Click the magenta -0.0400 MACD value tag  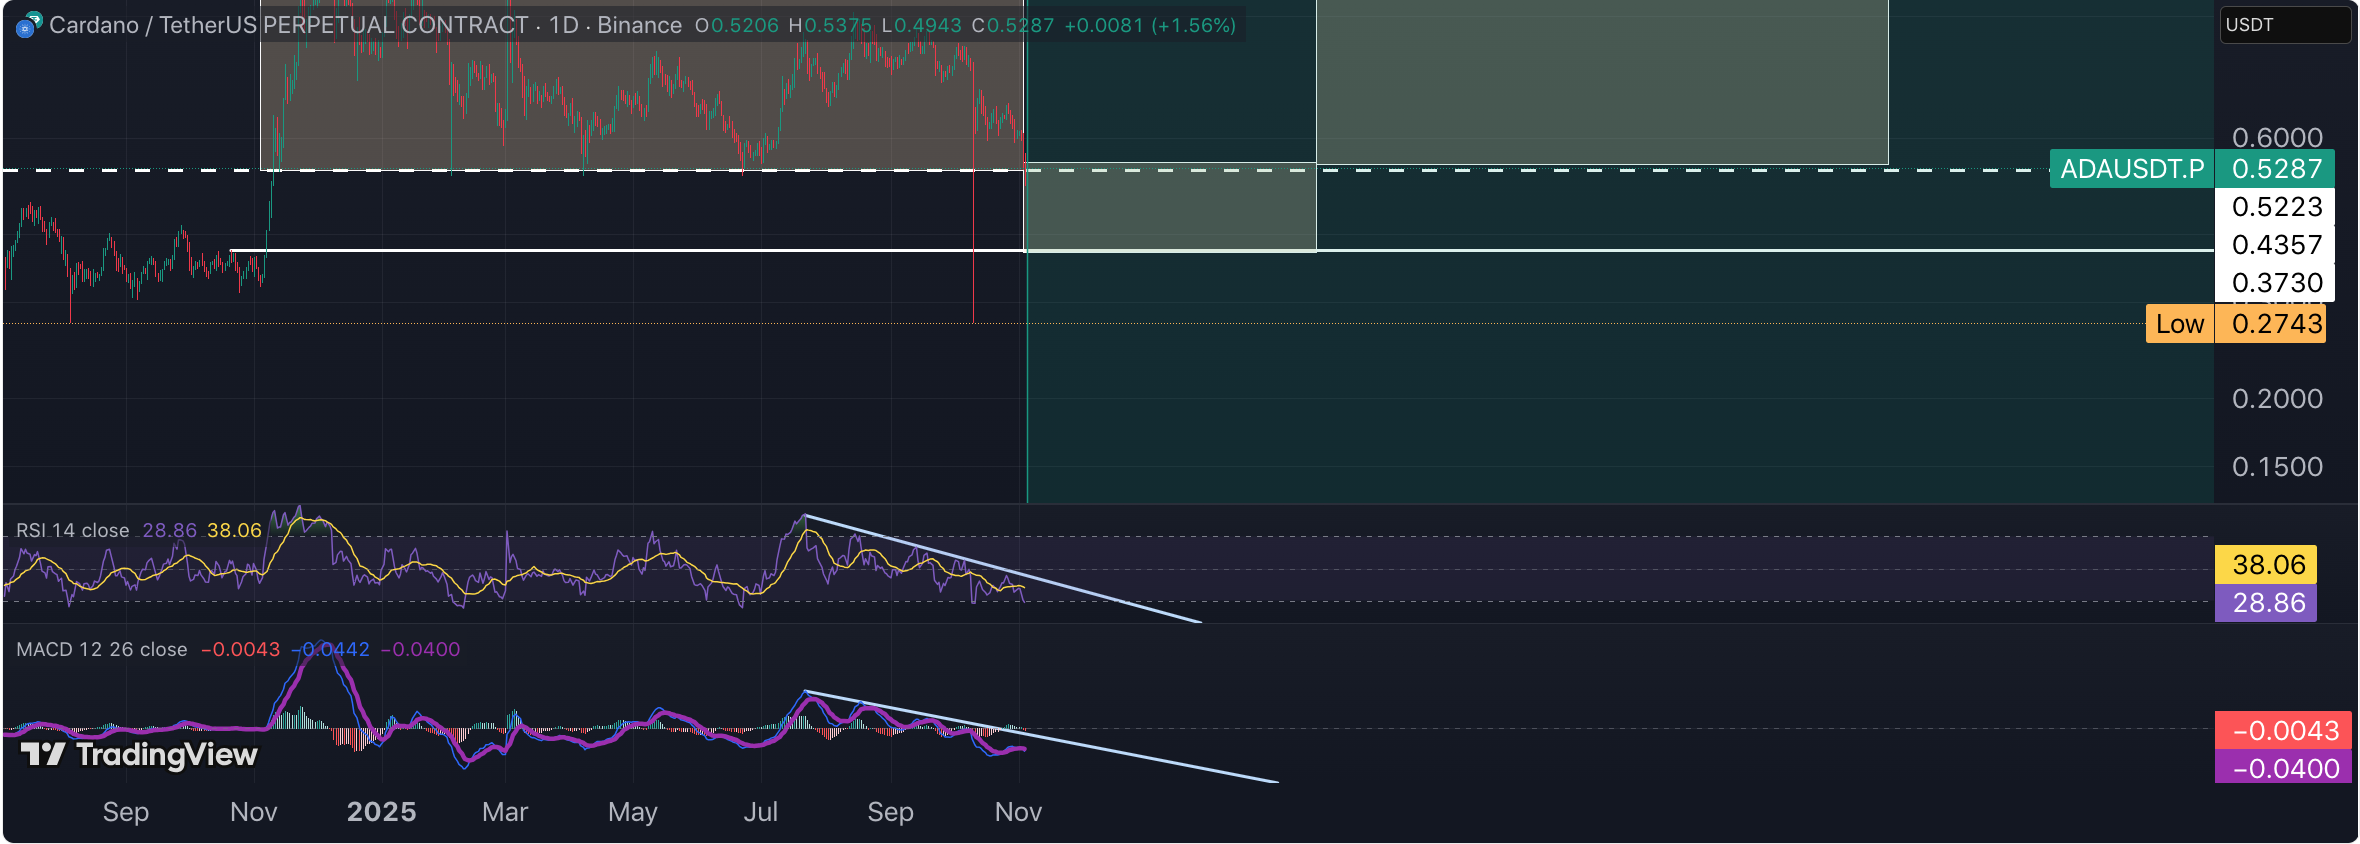click(x=2283, y=769)
